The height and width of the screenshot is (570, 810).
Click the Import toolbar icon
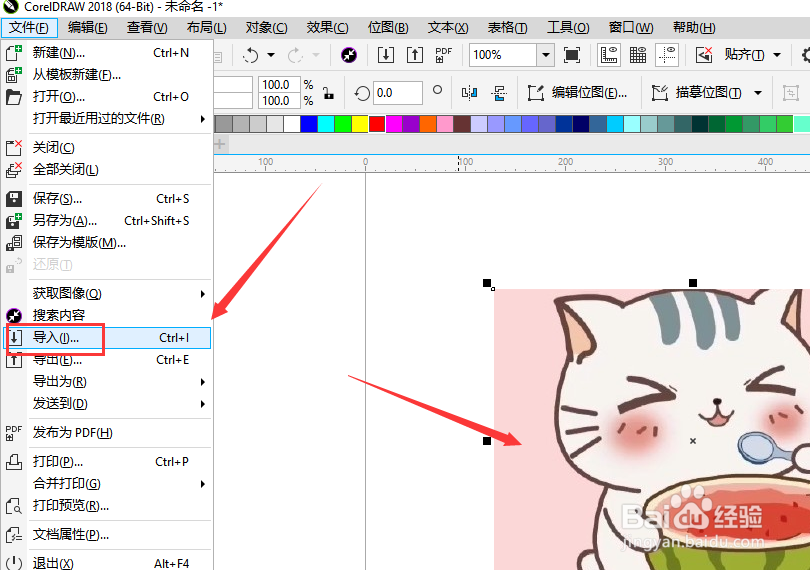click(x=385, y=55)
